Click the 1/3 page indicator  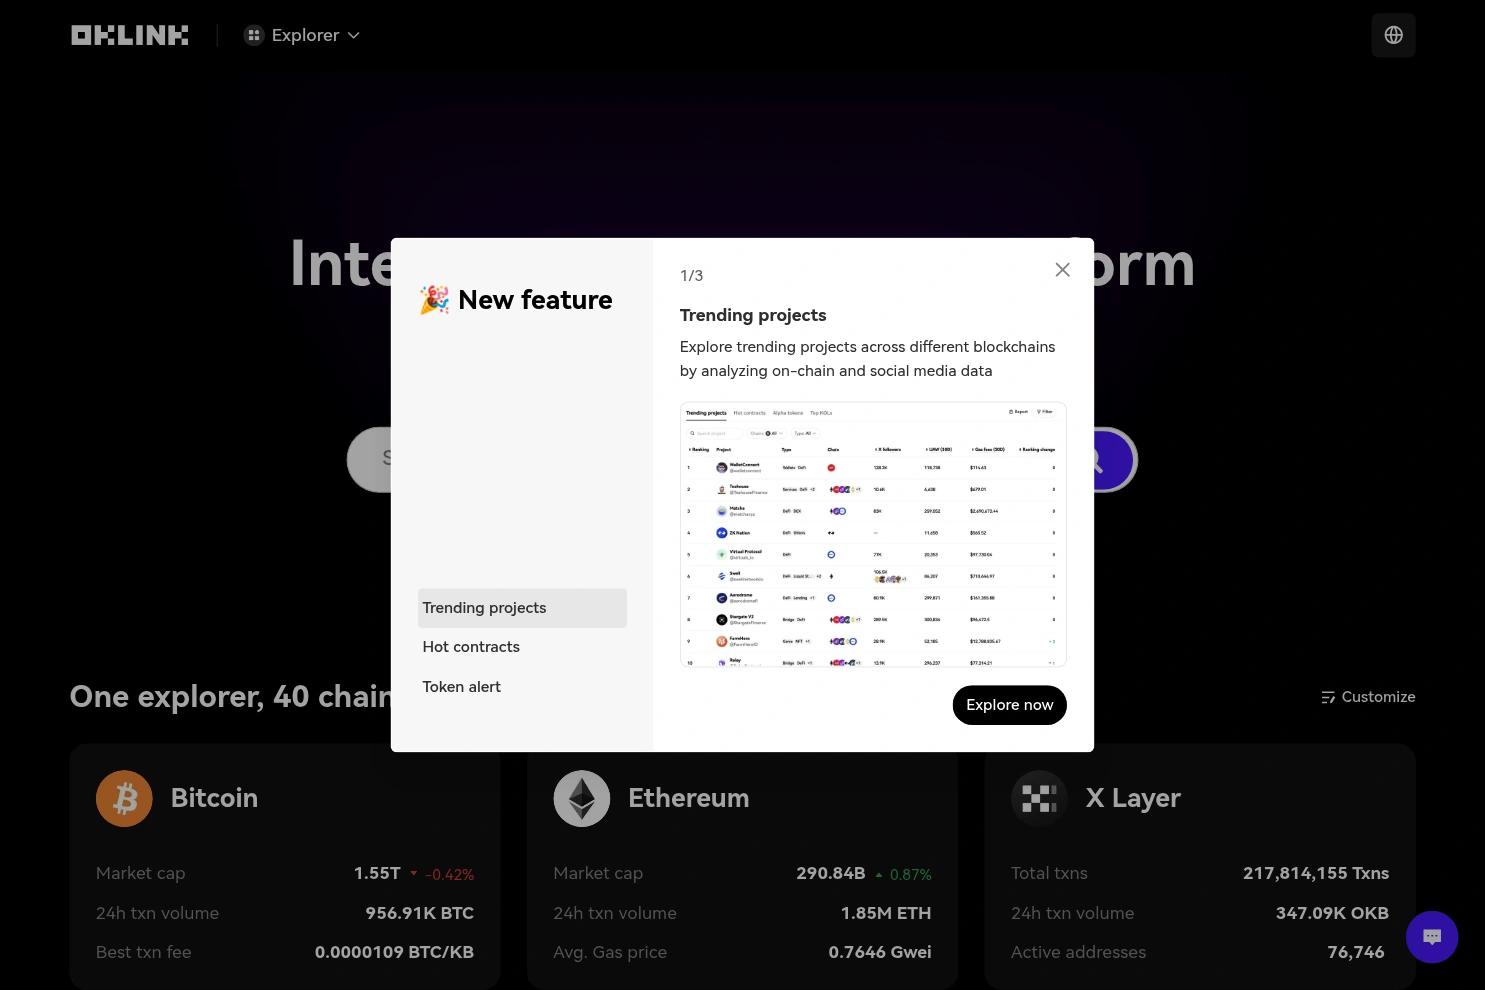click(691, 275)
